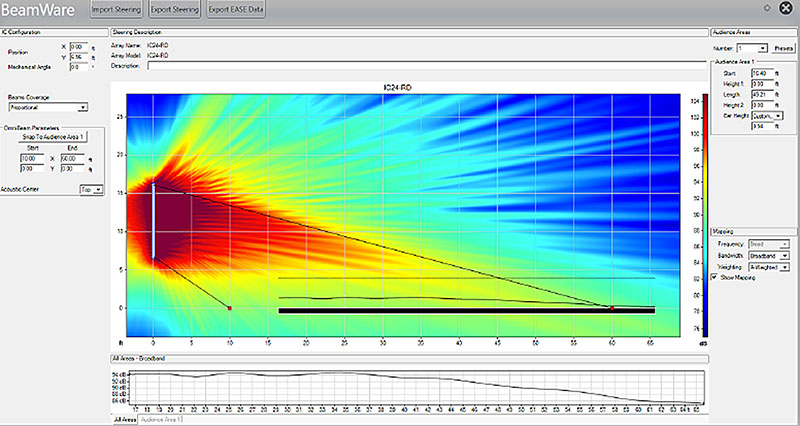Uncheck the Show Mapping checkbox
800x426 pixels.
[x=714, y=277]
